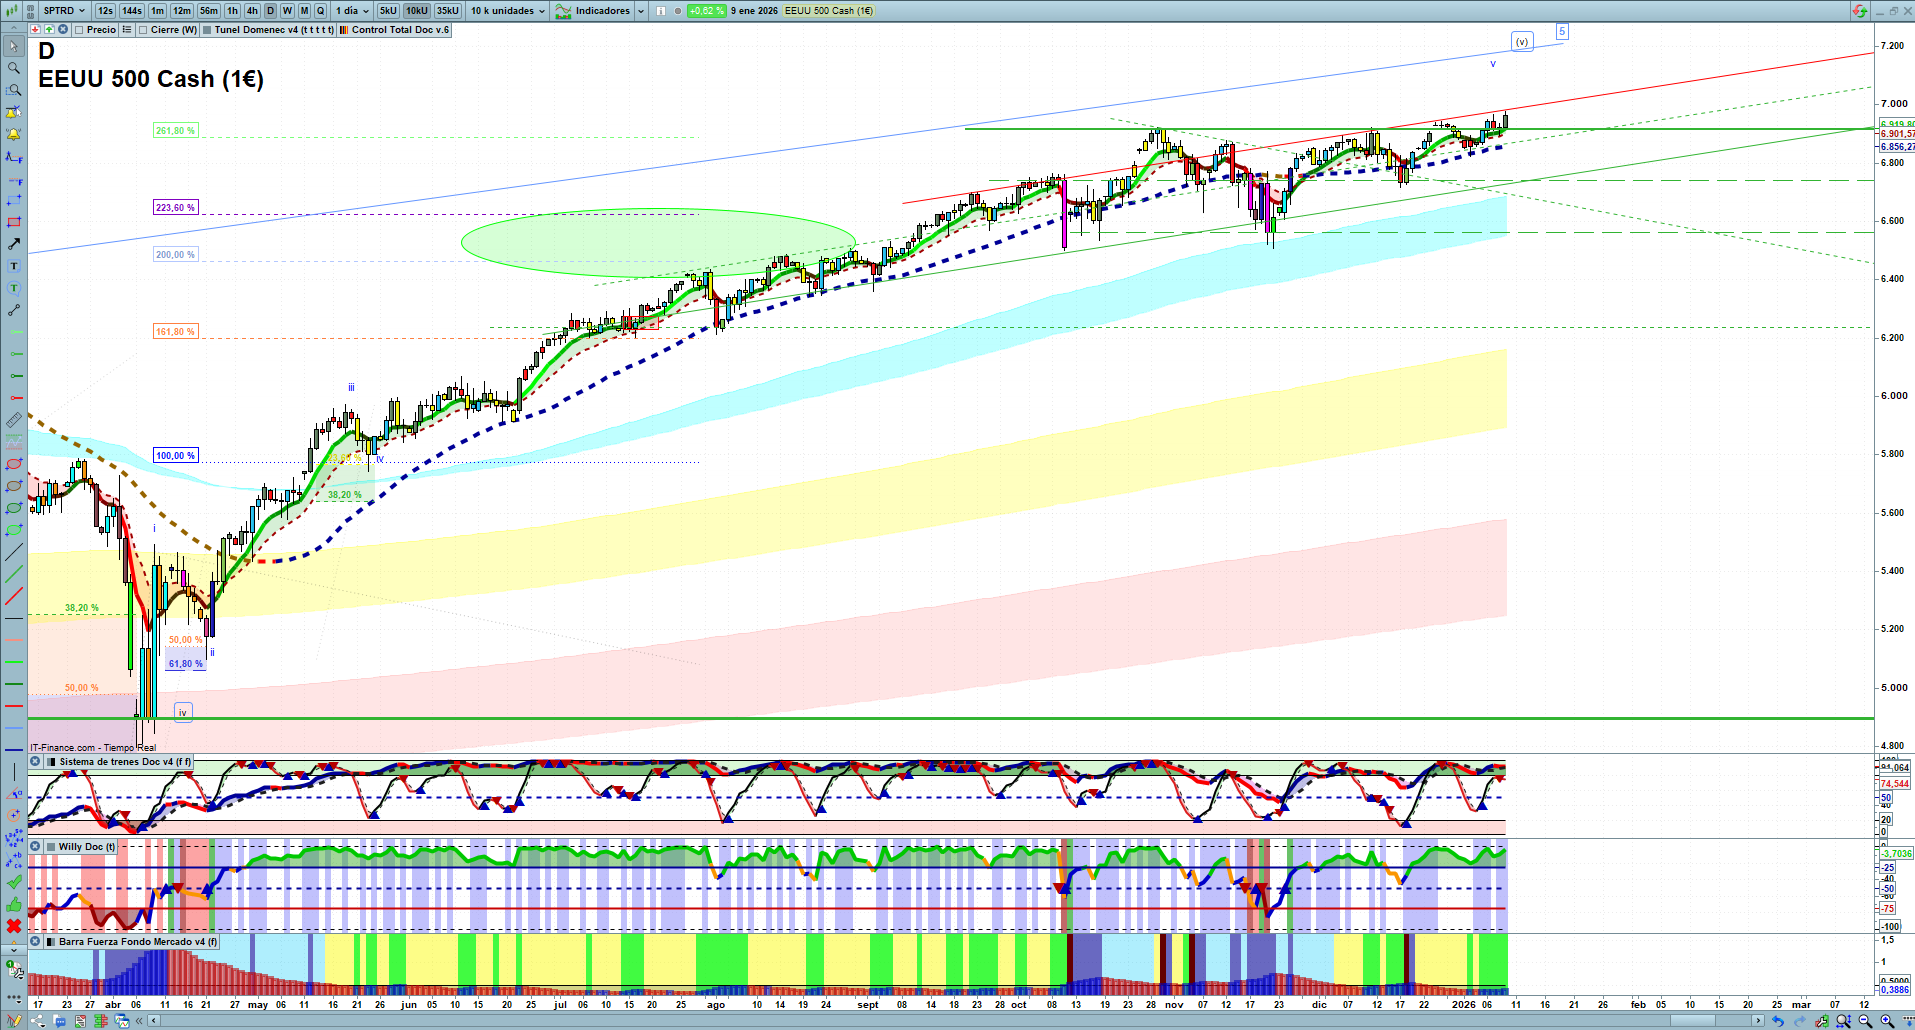Viewport: 1915px width, 1030px height.
Task: Click the zoom in magnifier in bottom-right
Action: 1887,1021
